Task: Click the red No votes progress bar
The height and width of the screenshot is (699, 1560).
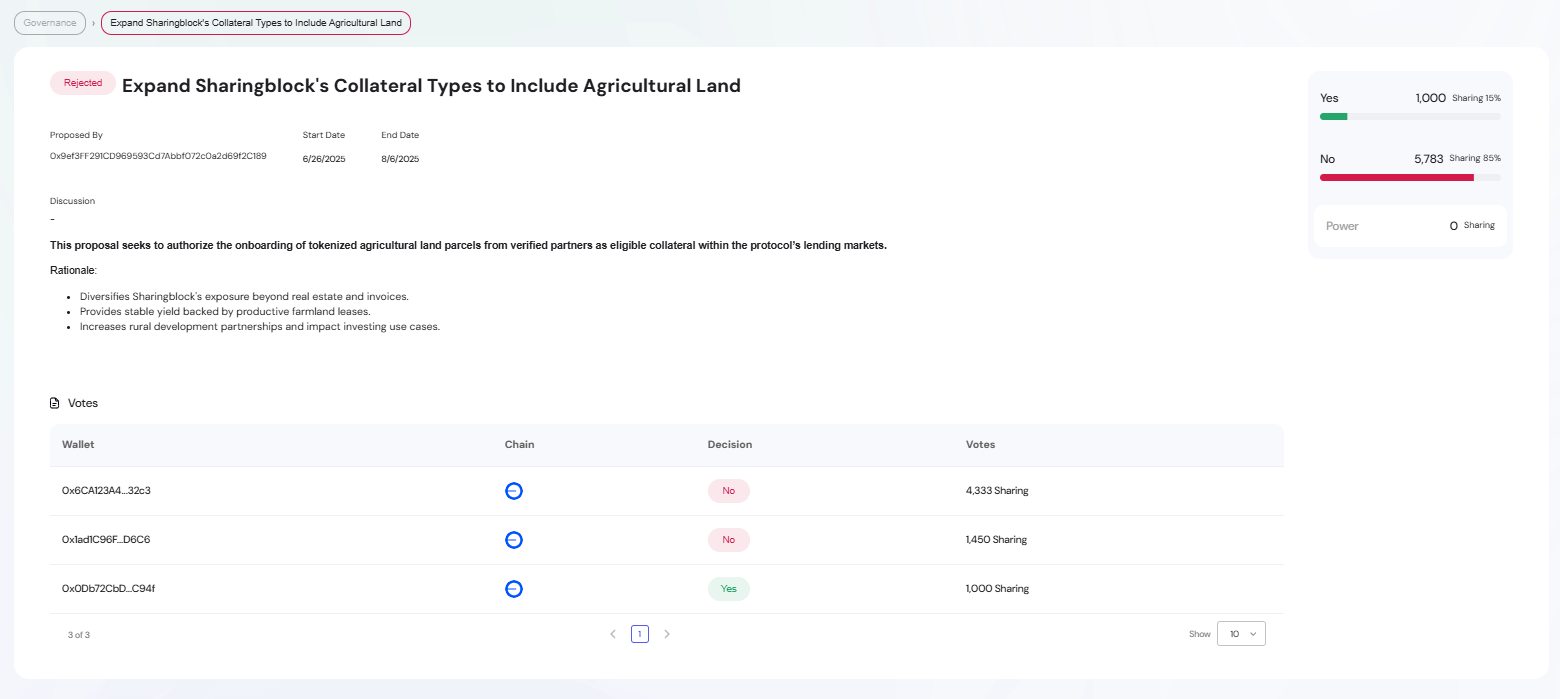Action: pyautogui.click(x=1397, y=177)
